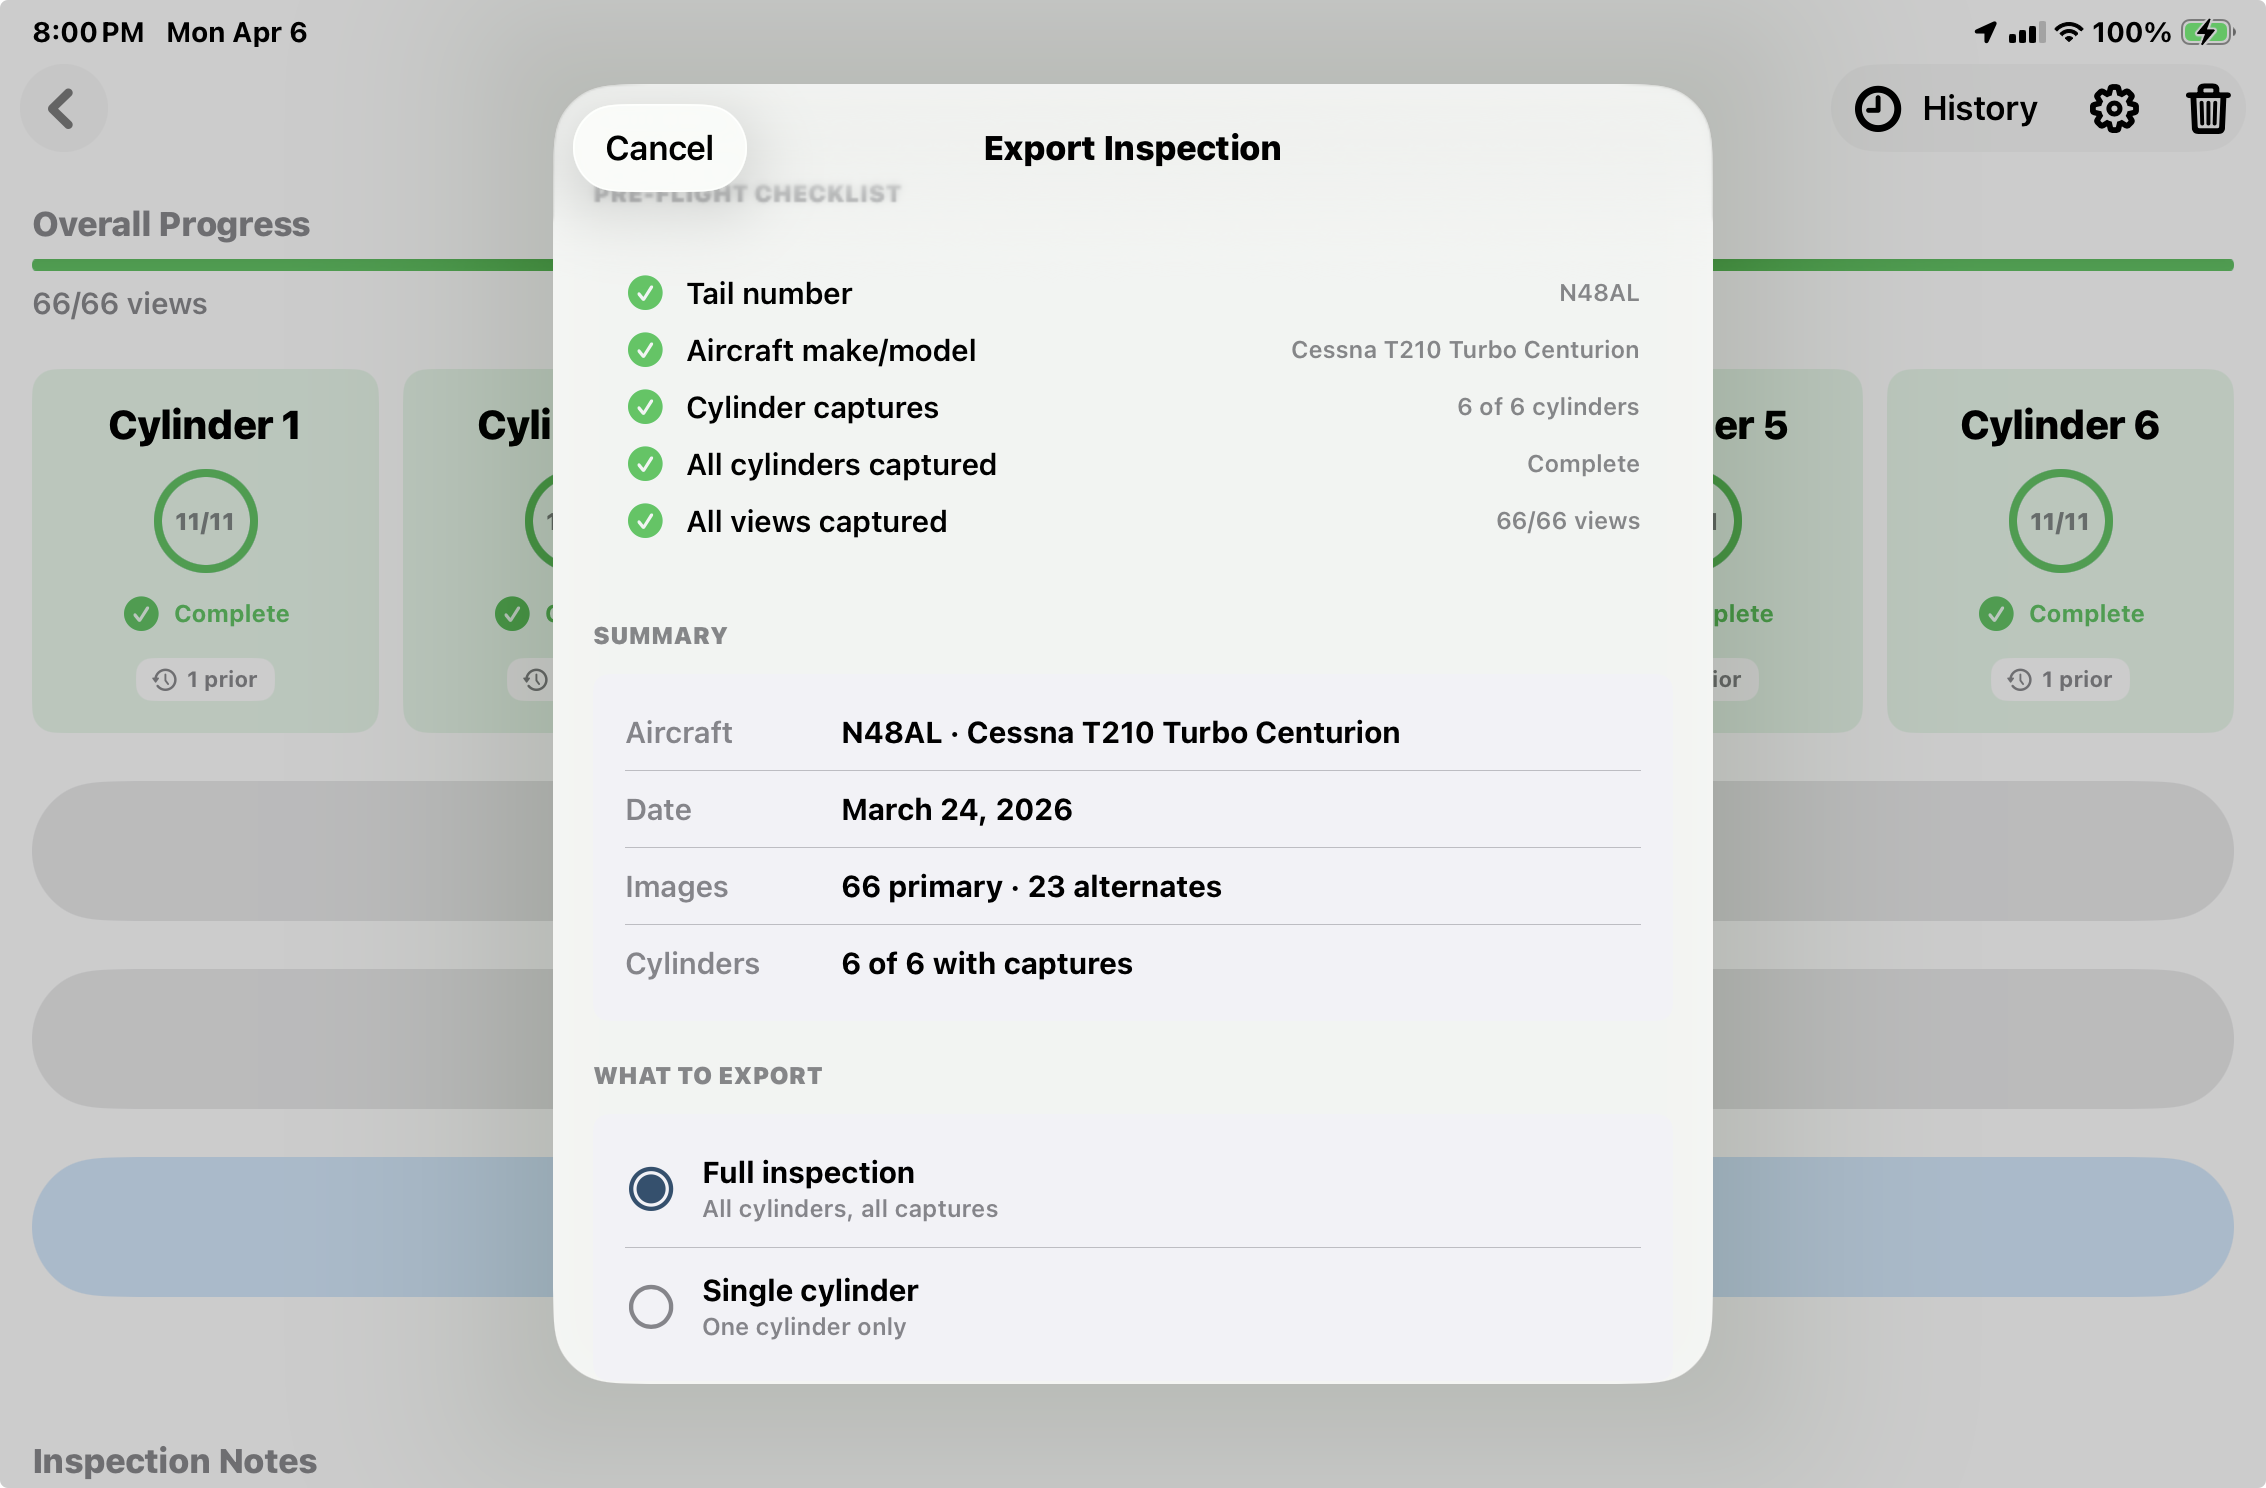Expand the Aircraft make/model checklist row

[832, 349]
